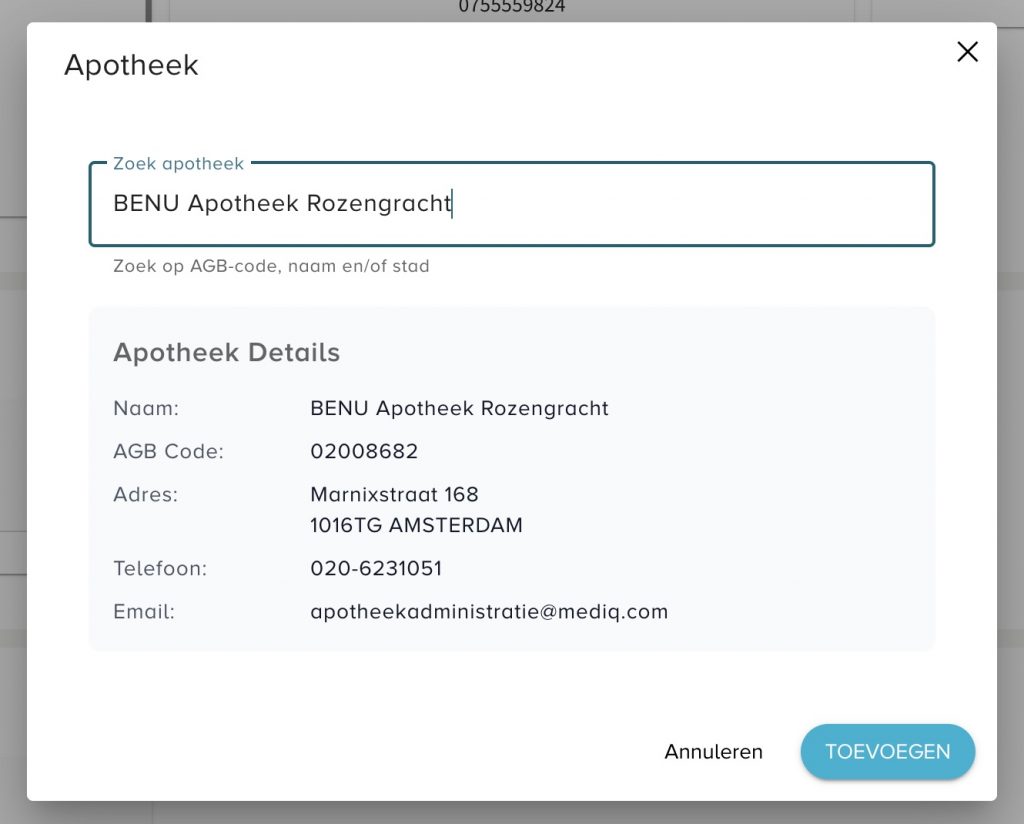Select the AGB code 02008682

click(x=364, y=452)
